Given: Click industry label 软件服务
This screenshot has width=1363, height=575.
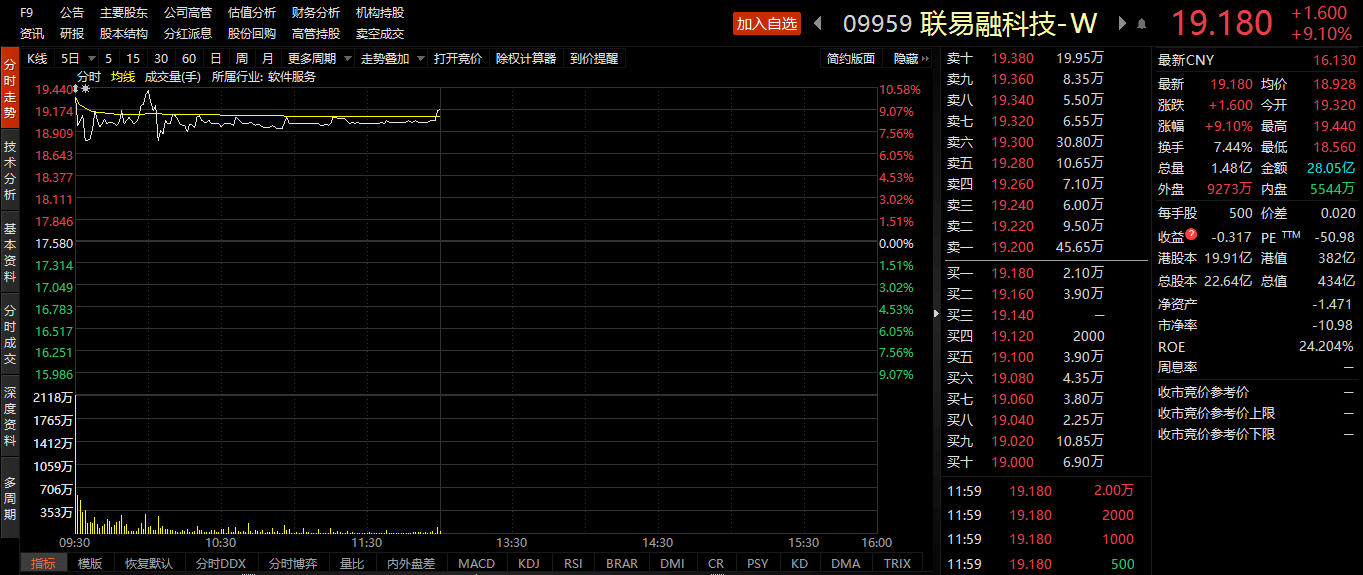Looking at the screenshot, I should point(292,77).
